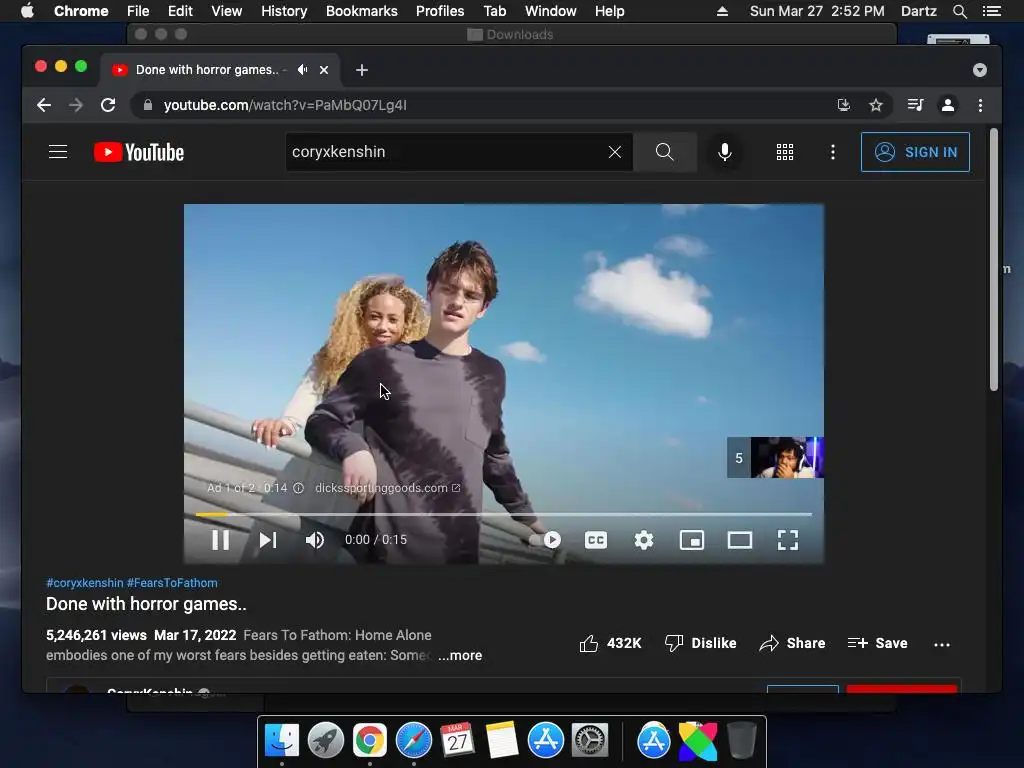This screenshot has width=1024, height=768.
Task: Select the Done with horror games tab
Action: click(x=219, y=70)
